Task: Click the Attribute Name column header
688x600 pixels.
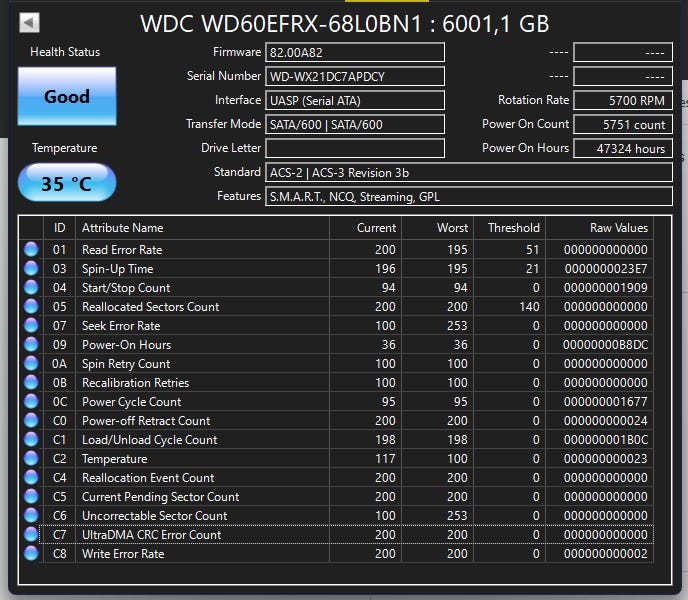Action: pos(202,228)
